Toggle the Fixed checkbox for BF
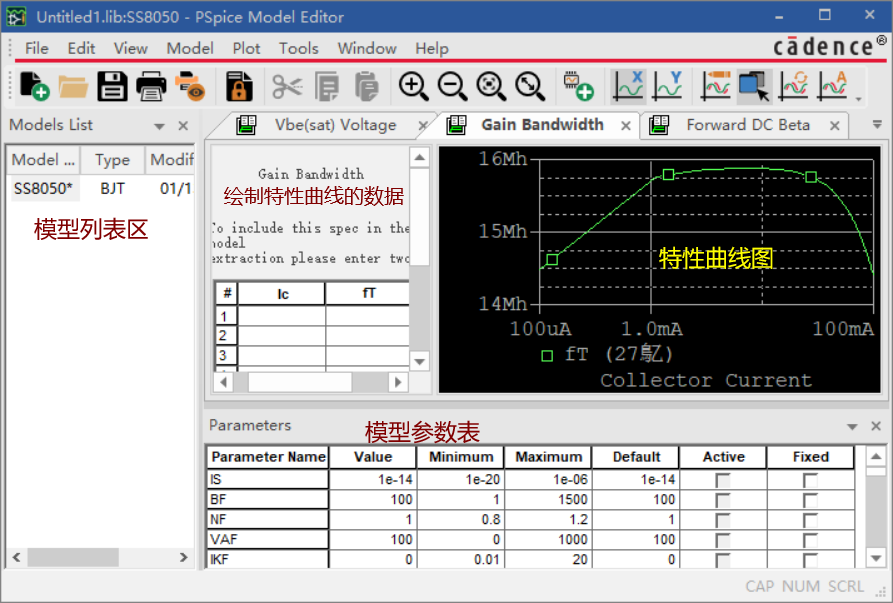 pyautogui.click(x=810, y=501)
